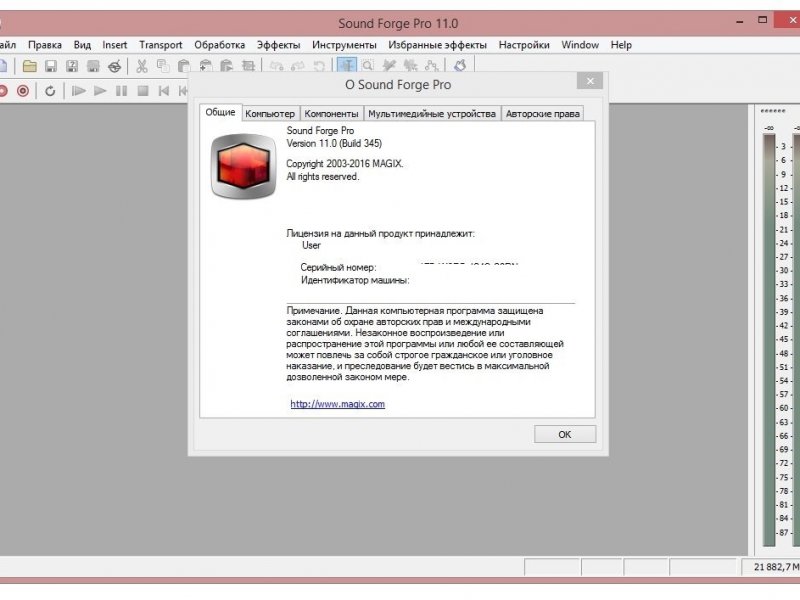Close the О Sound Forge Pro dialog
Image resolution: width=800 pixels, height=600 pixels.
click(590, 81)
